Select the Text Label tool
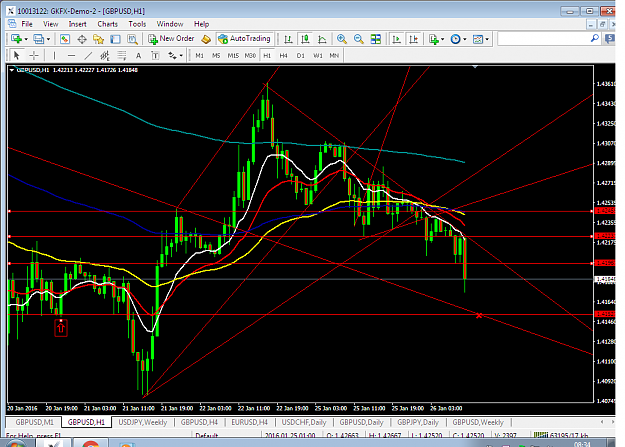The width and height of the screenshot is (625, 447). pyautogui.click(x=155, y=55)
